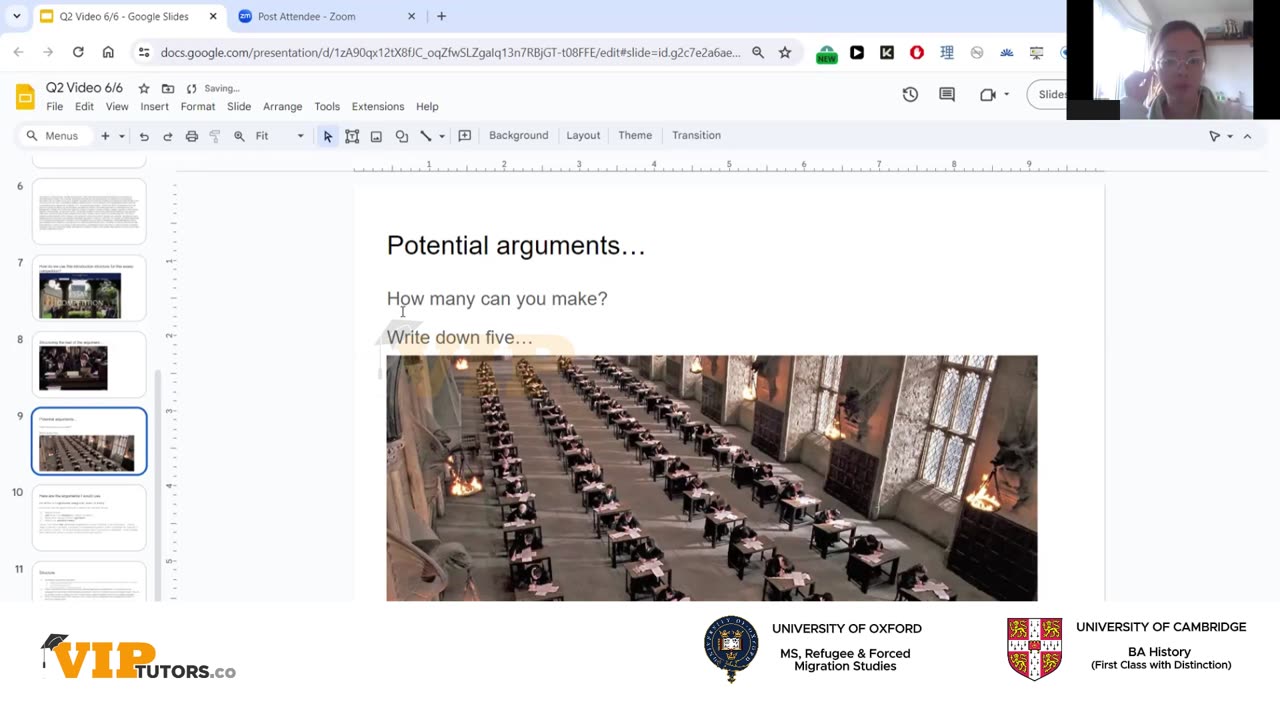Click the Insert image icon
The width and height of the screenshot is (1280, 720).
pyautogui.click(x=376, y=136)
